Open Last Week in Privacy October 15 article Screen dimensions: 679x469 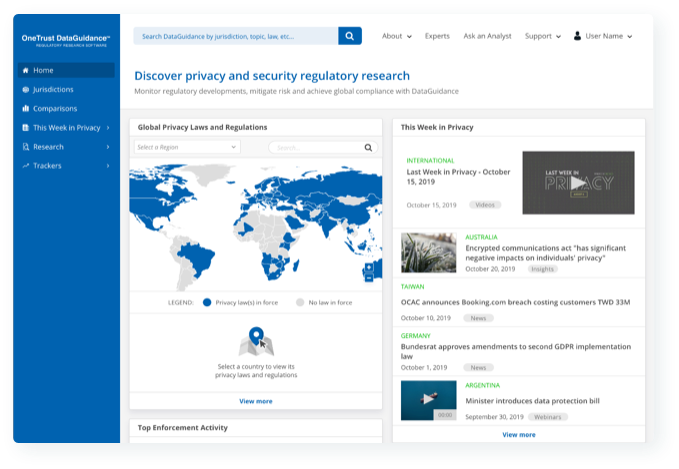point(458,177)
